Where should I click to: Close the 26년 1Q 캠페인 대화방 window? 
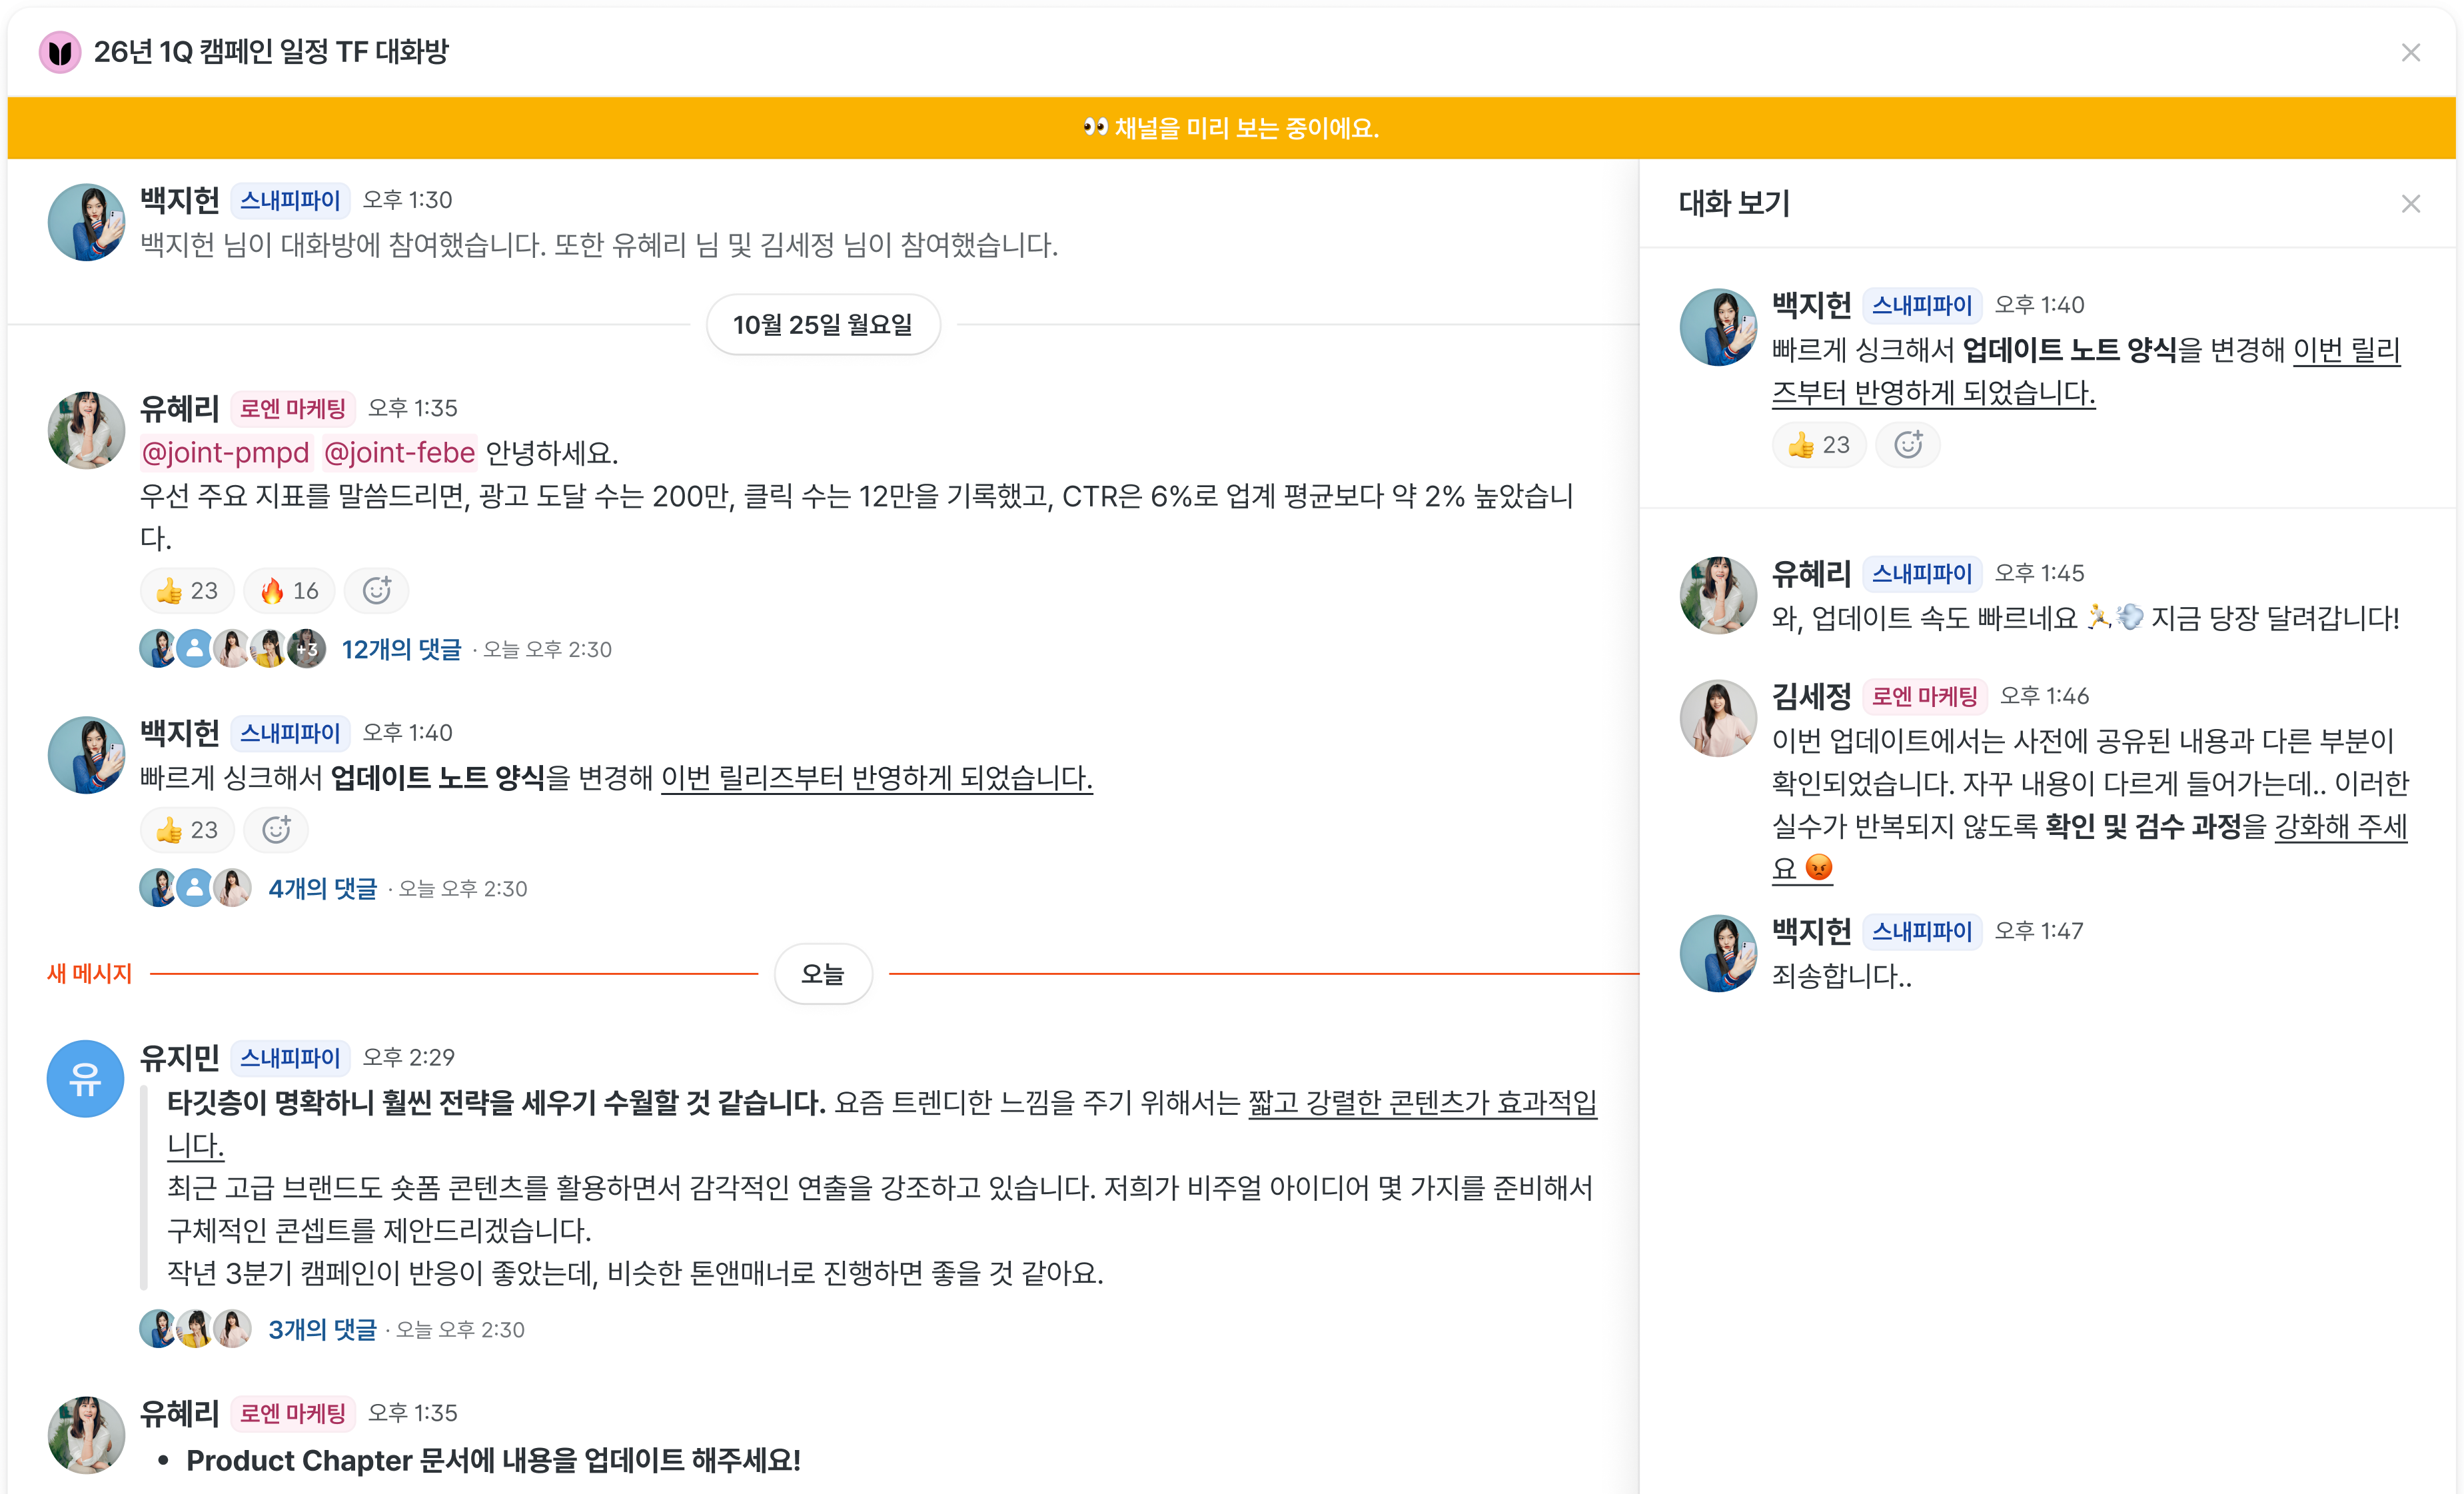2410,52
